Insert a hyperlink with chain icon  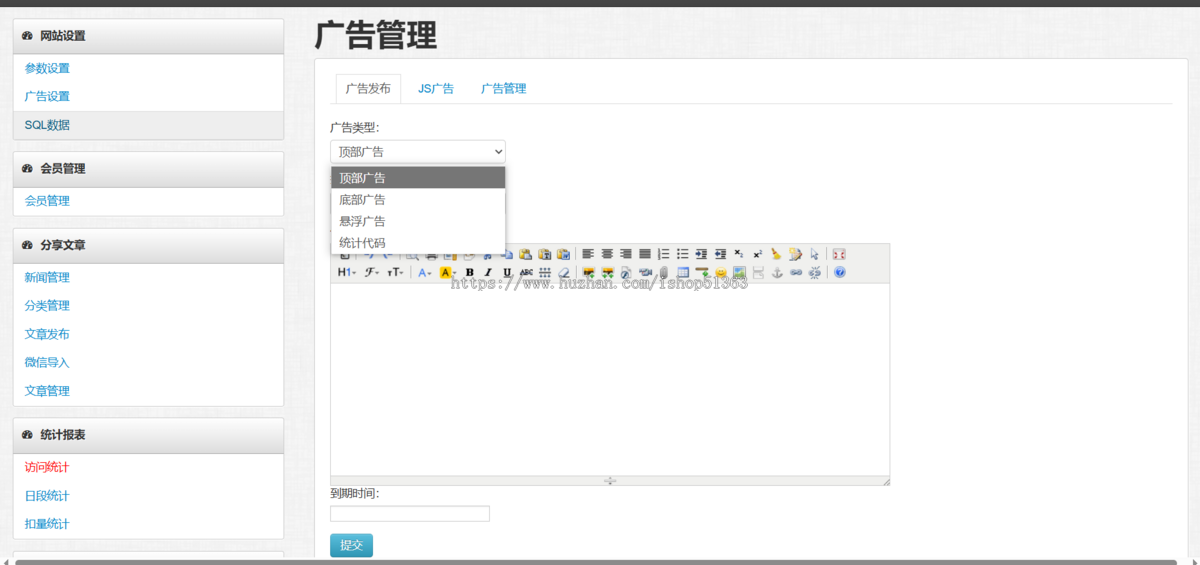(x=796, y=272)
